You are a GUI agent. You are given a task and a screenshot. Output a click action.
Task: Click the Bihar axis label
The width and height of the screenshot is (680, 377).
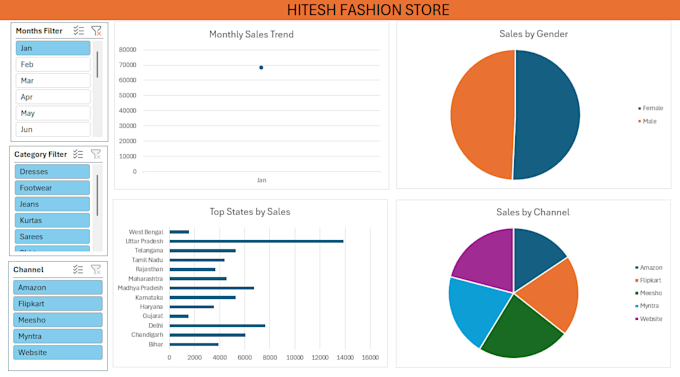coord(156,344)
